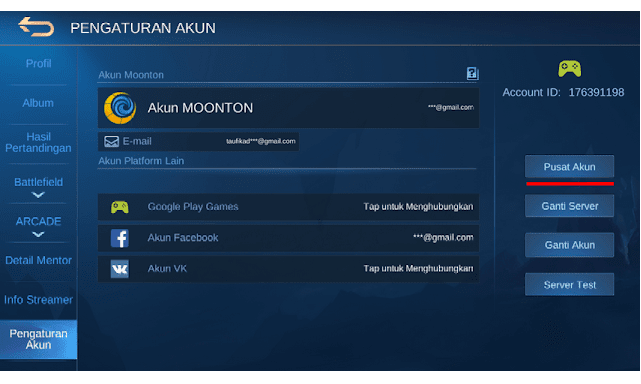This screenshot has height=384, width=641.
Task: Select the Battlefield sidebar item
Action: pyautogui.click(x=38, y=182)
